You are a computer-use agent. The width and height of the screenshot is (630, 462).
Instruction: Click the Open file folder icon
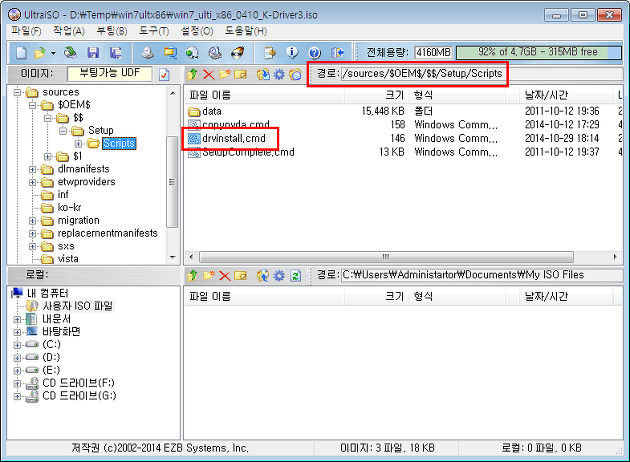point(40,53)
